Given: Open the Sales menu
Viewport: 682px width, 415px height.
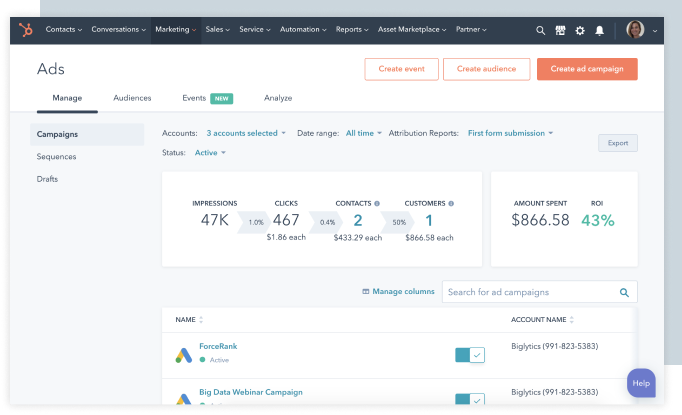Looking at the screenshot, I should [x=217, y=30].
